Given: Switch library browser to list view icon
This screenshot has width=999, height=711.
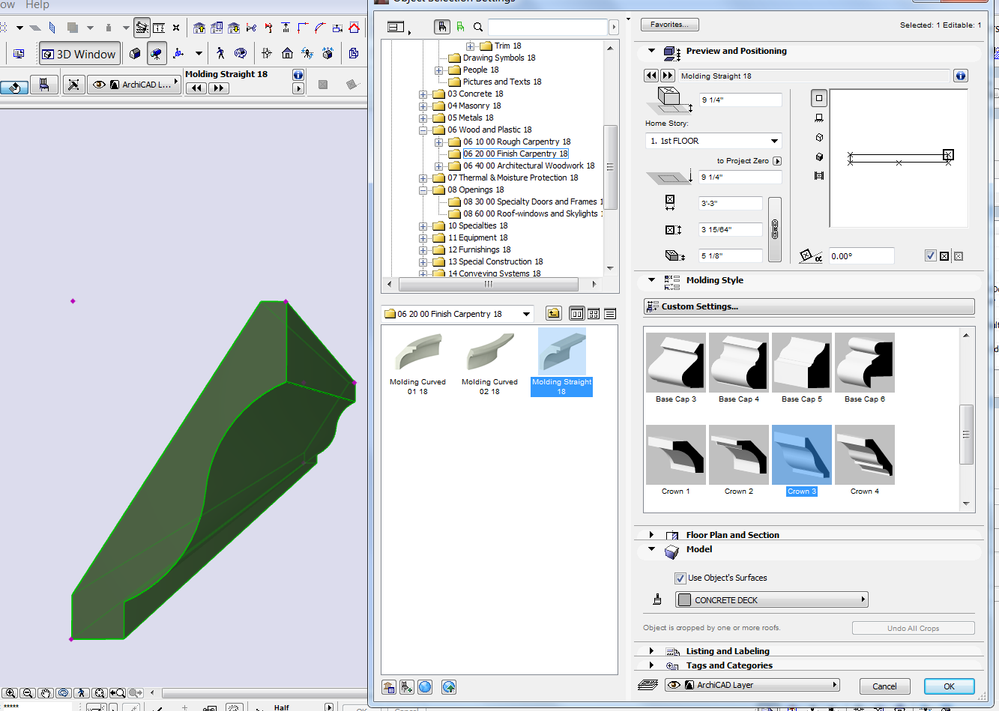Looking at the screenshot, I should [610, 314].
